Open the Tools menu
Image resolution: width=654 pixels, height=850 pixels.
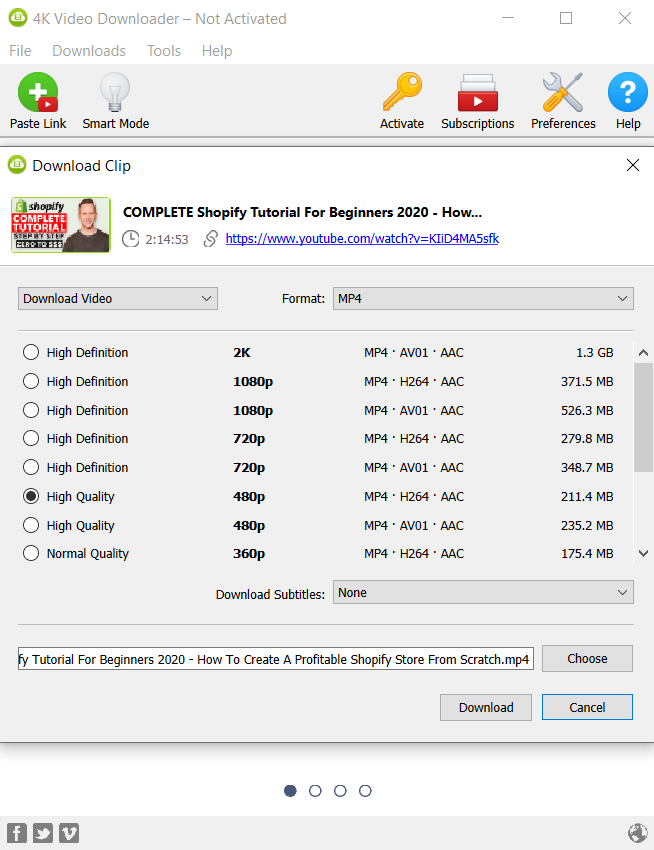[164, 51]
